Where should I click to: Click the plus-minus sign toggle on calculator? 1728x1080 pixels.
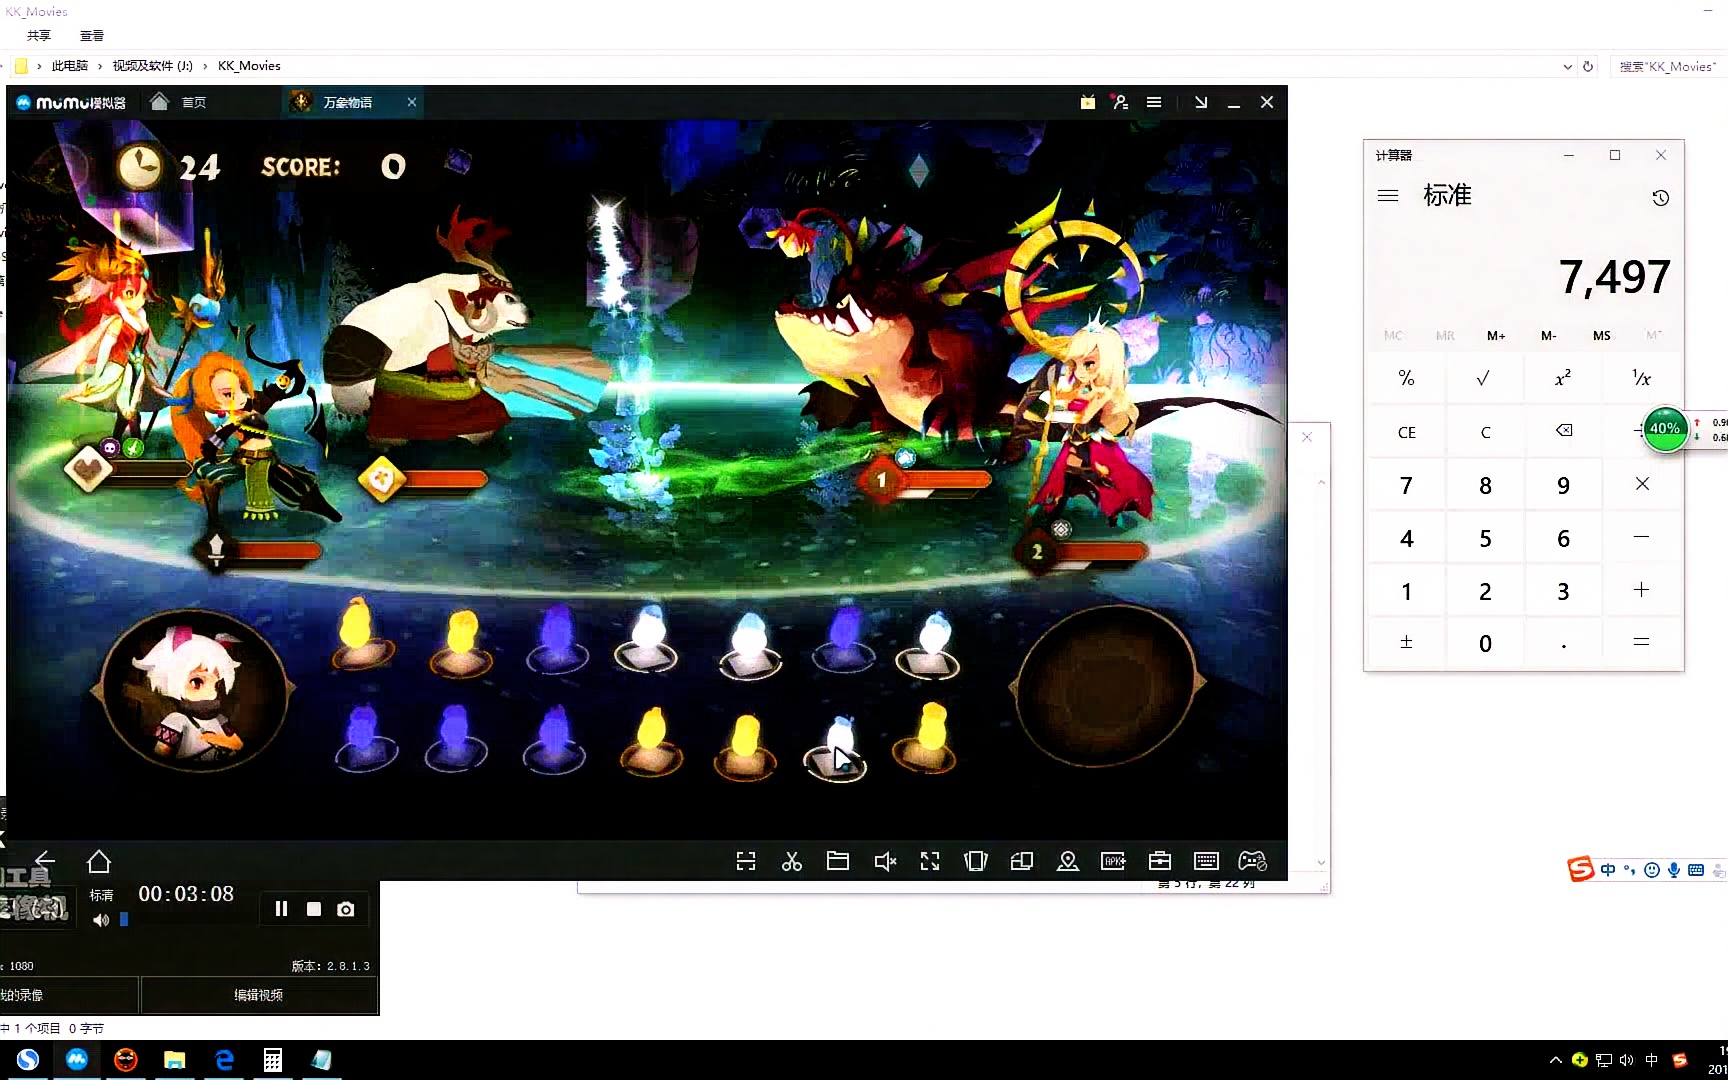coord(1406,642)
